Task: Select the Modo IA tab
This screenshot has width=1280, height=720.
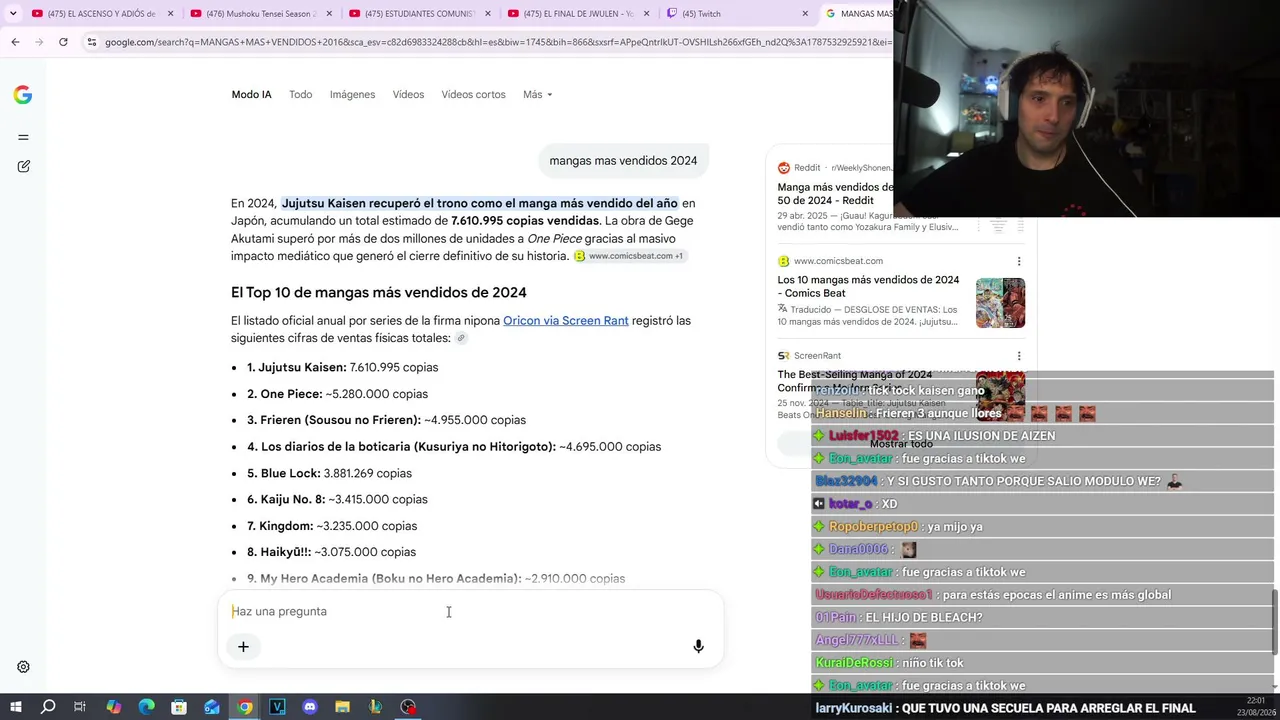Action: click(251, 95)
